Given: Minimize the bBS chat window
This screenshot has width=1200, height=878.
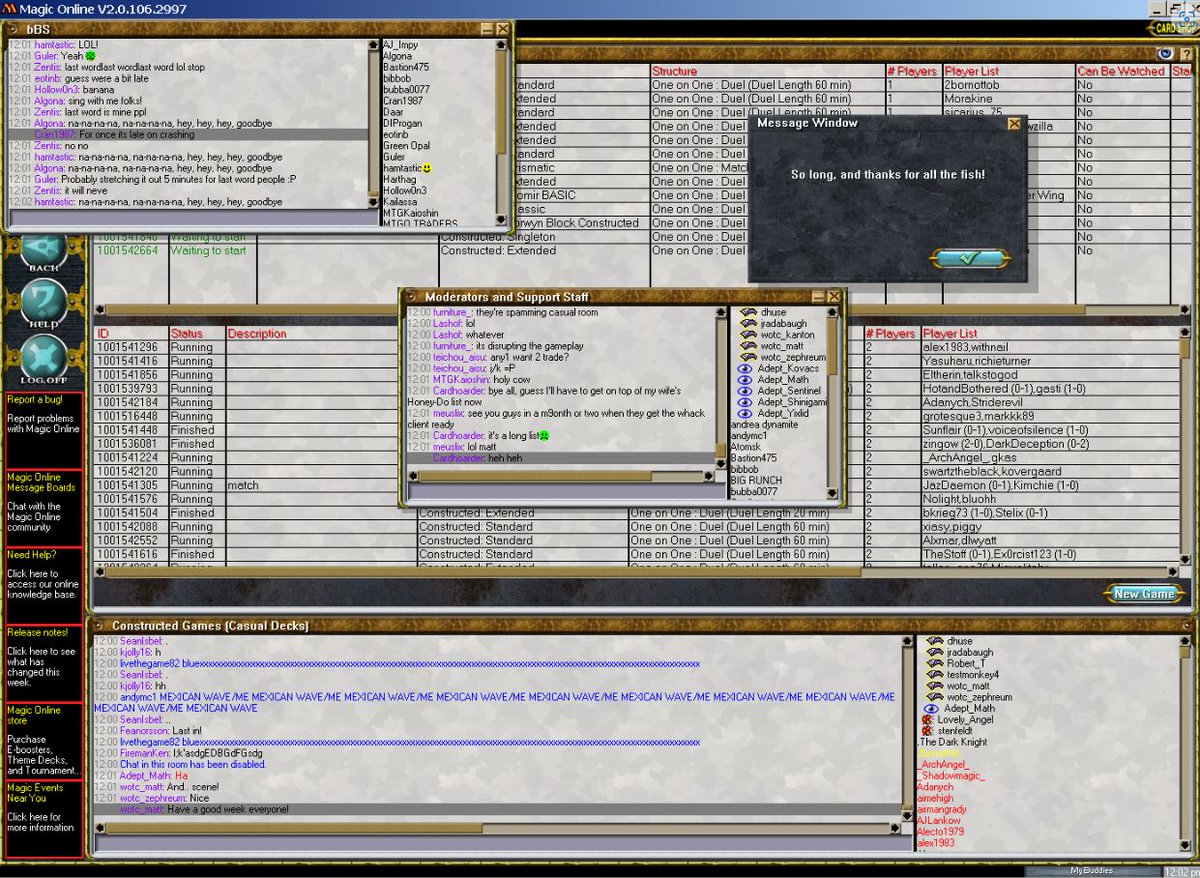Looking at the screenshot, I should click(486, 29).
